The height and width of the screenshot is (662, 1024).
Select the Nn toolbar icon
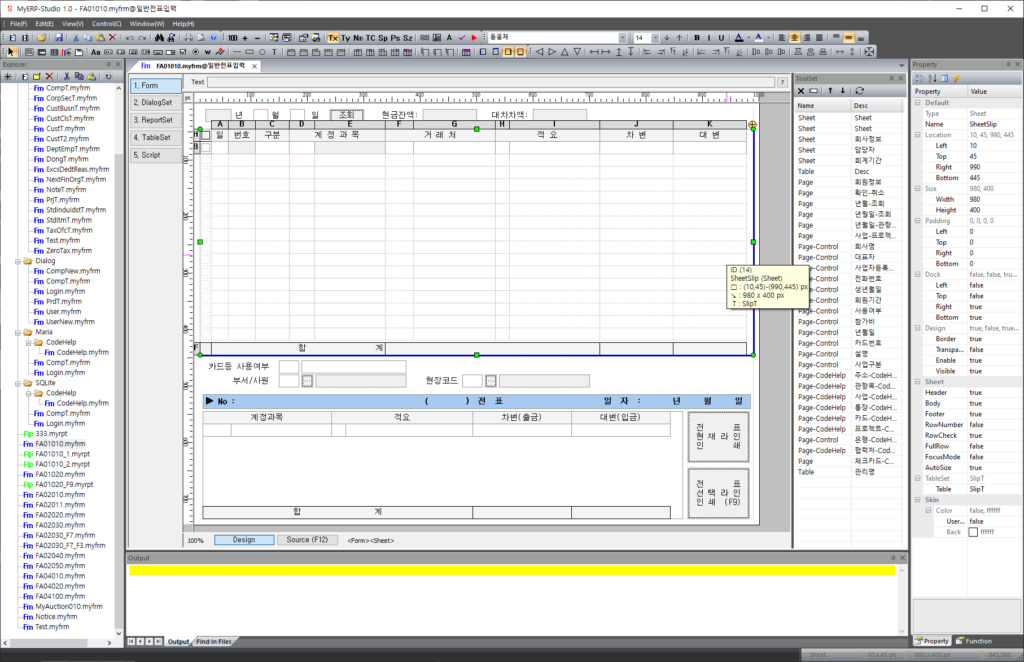[x=358, y=38]
